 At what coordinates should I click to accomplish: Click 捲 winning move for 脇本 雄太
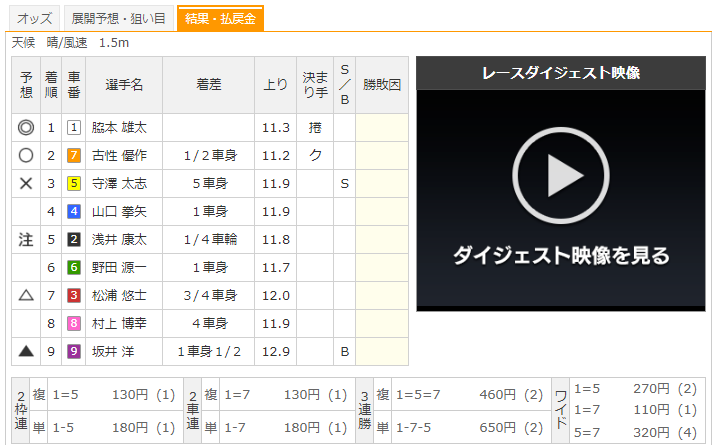coord(315,127)
